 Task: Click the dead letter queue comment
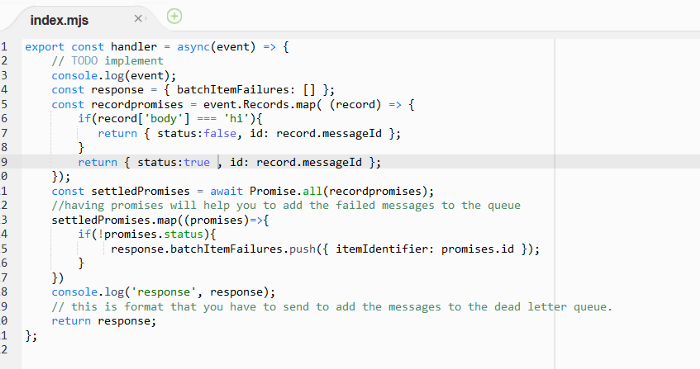tap(332, 307)
